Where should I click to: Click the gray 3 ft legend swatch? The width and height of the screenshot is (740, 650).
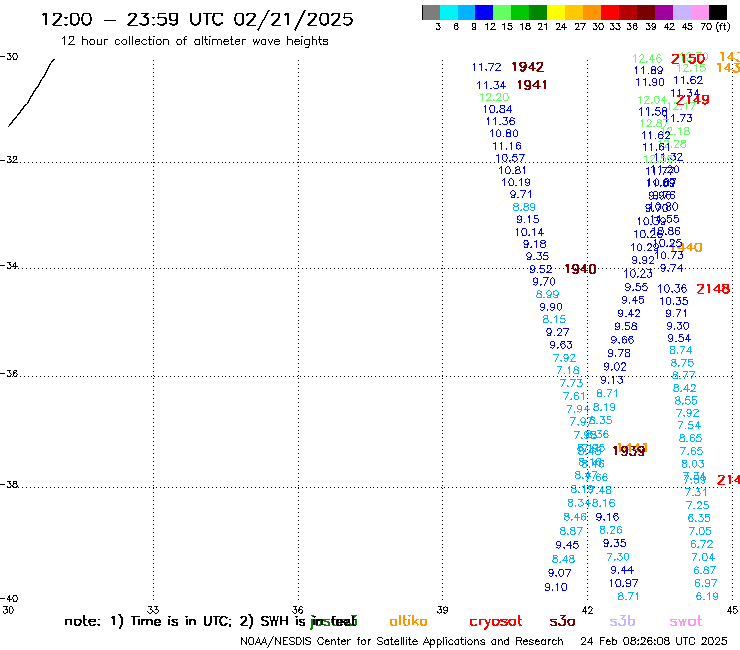pos(431,13)
